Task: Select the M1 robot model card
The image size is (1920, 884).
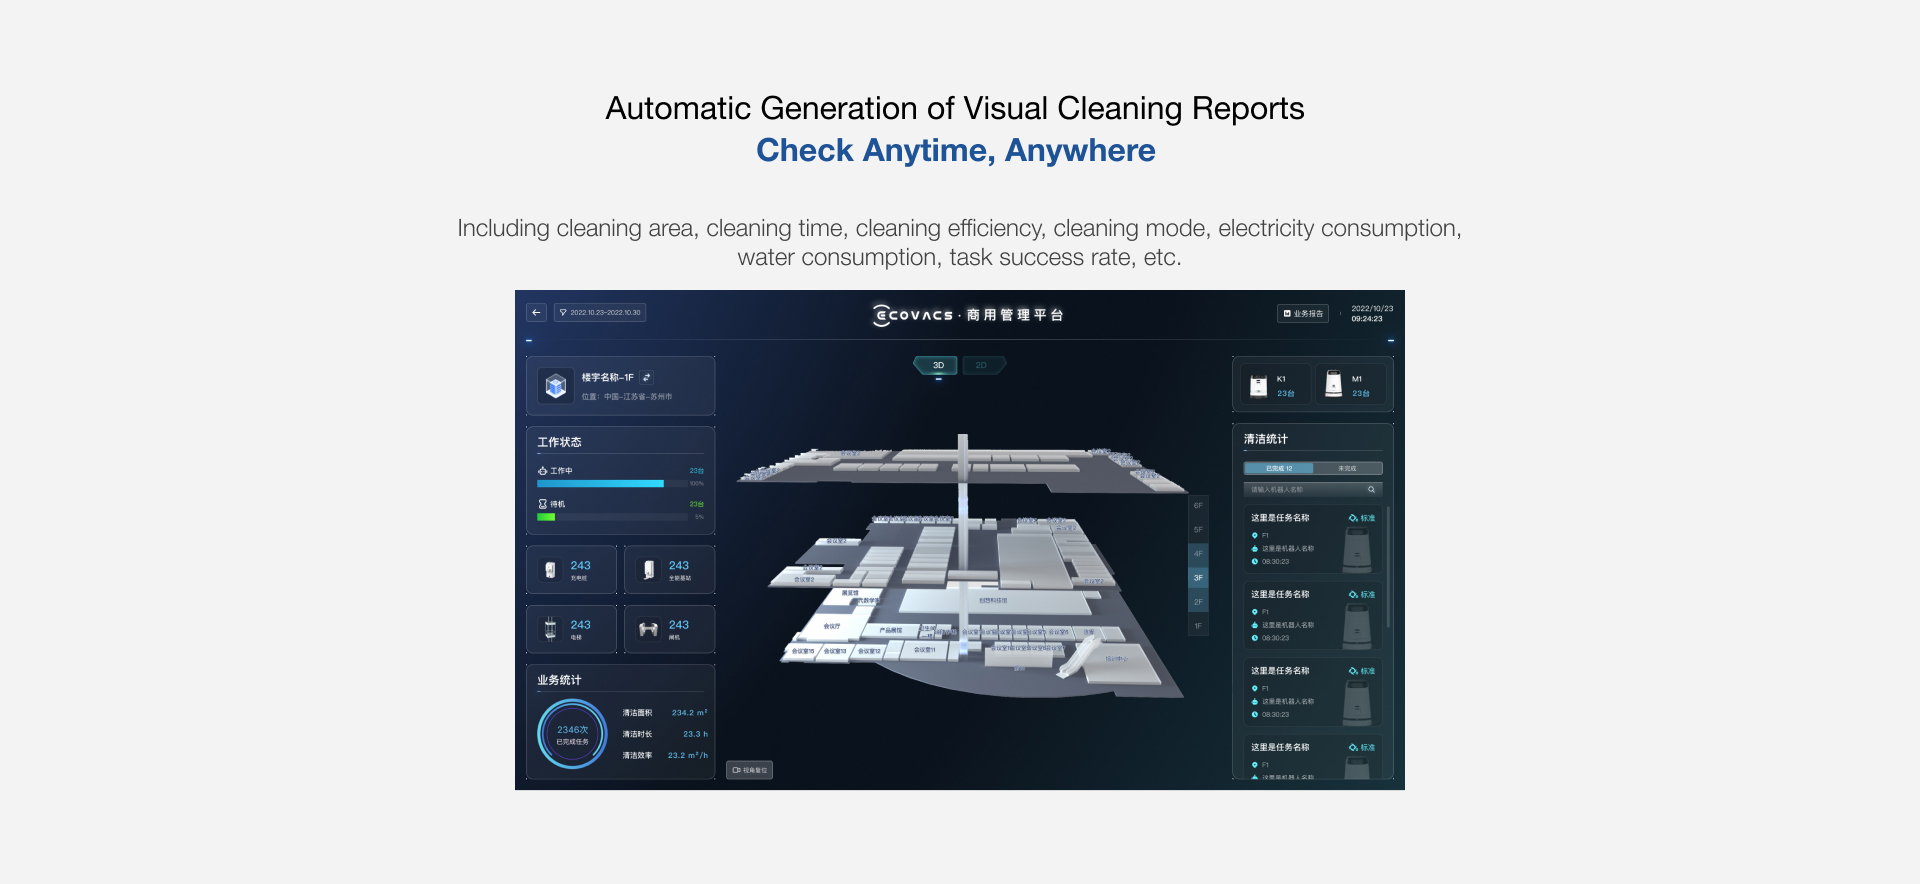Action: [1350, 385]
